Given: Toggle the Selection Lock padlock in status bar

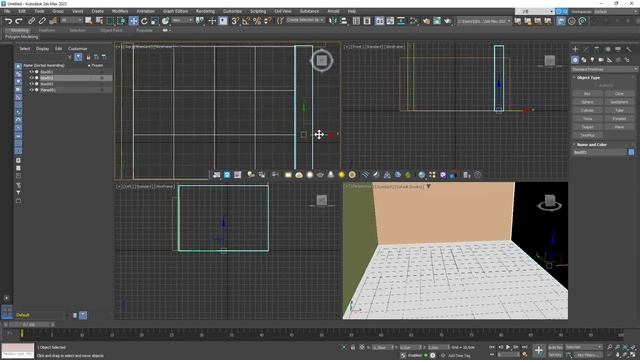Looking at the screenshot, I should pos(353,347).
